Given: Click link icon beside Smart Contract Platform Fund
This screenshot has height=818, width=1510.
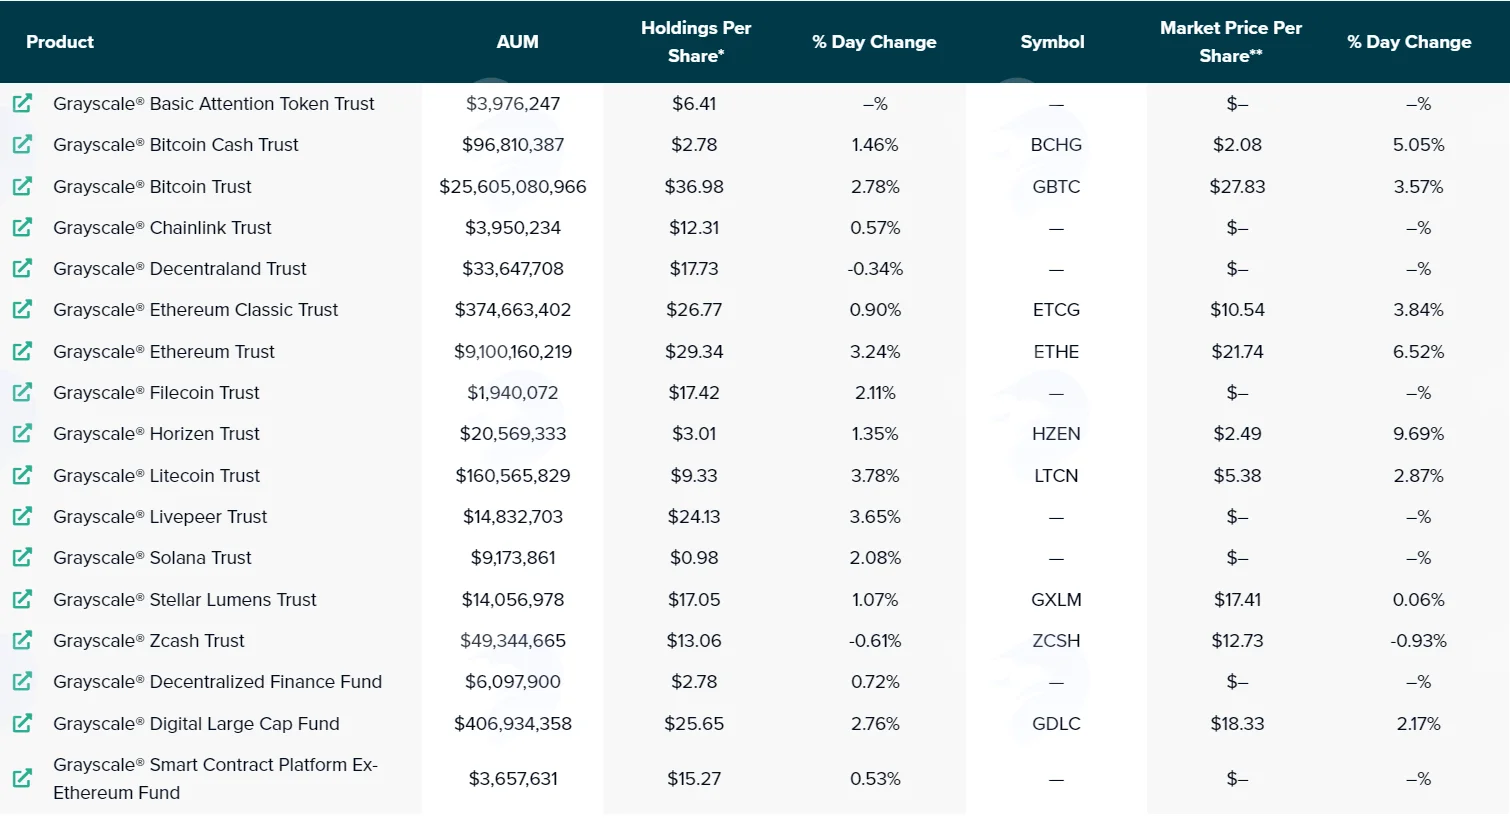Looking at the screenshot, I should tap(22, 778).
